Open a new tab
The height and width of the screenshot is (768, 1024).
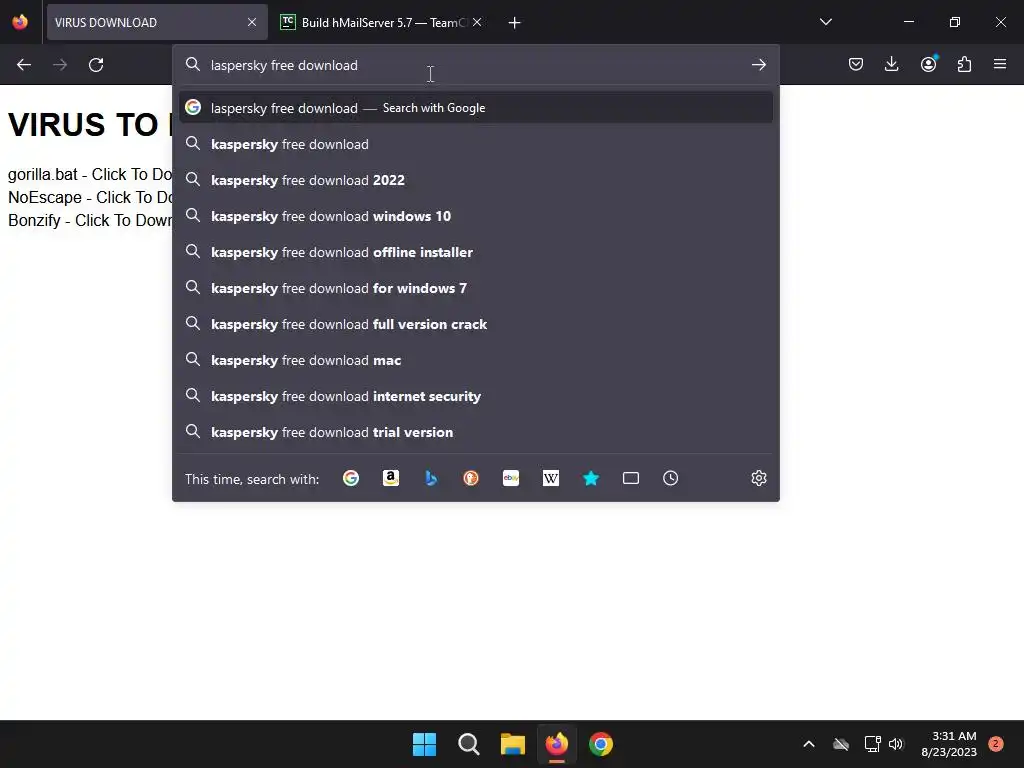pos(515,23)
